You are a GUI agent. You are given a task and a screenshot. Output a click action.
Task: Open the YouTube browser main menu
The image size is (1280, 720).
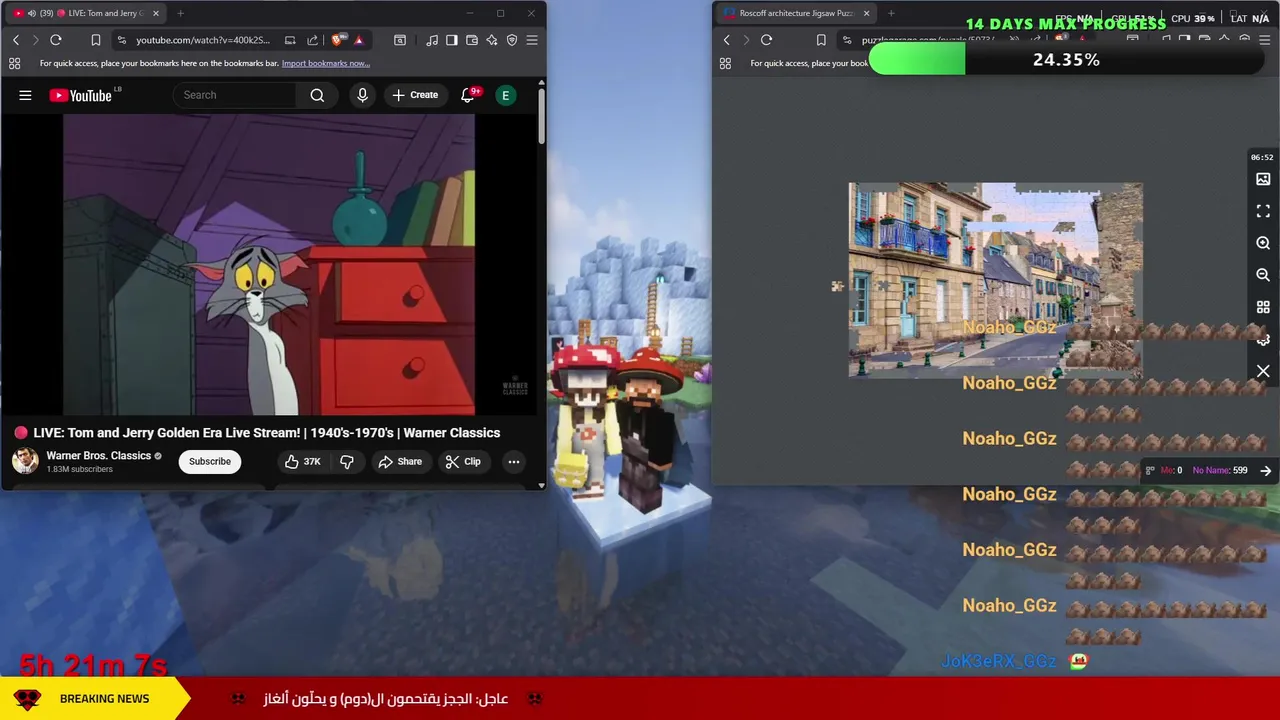point(532,40)
